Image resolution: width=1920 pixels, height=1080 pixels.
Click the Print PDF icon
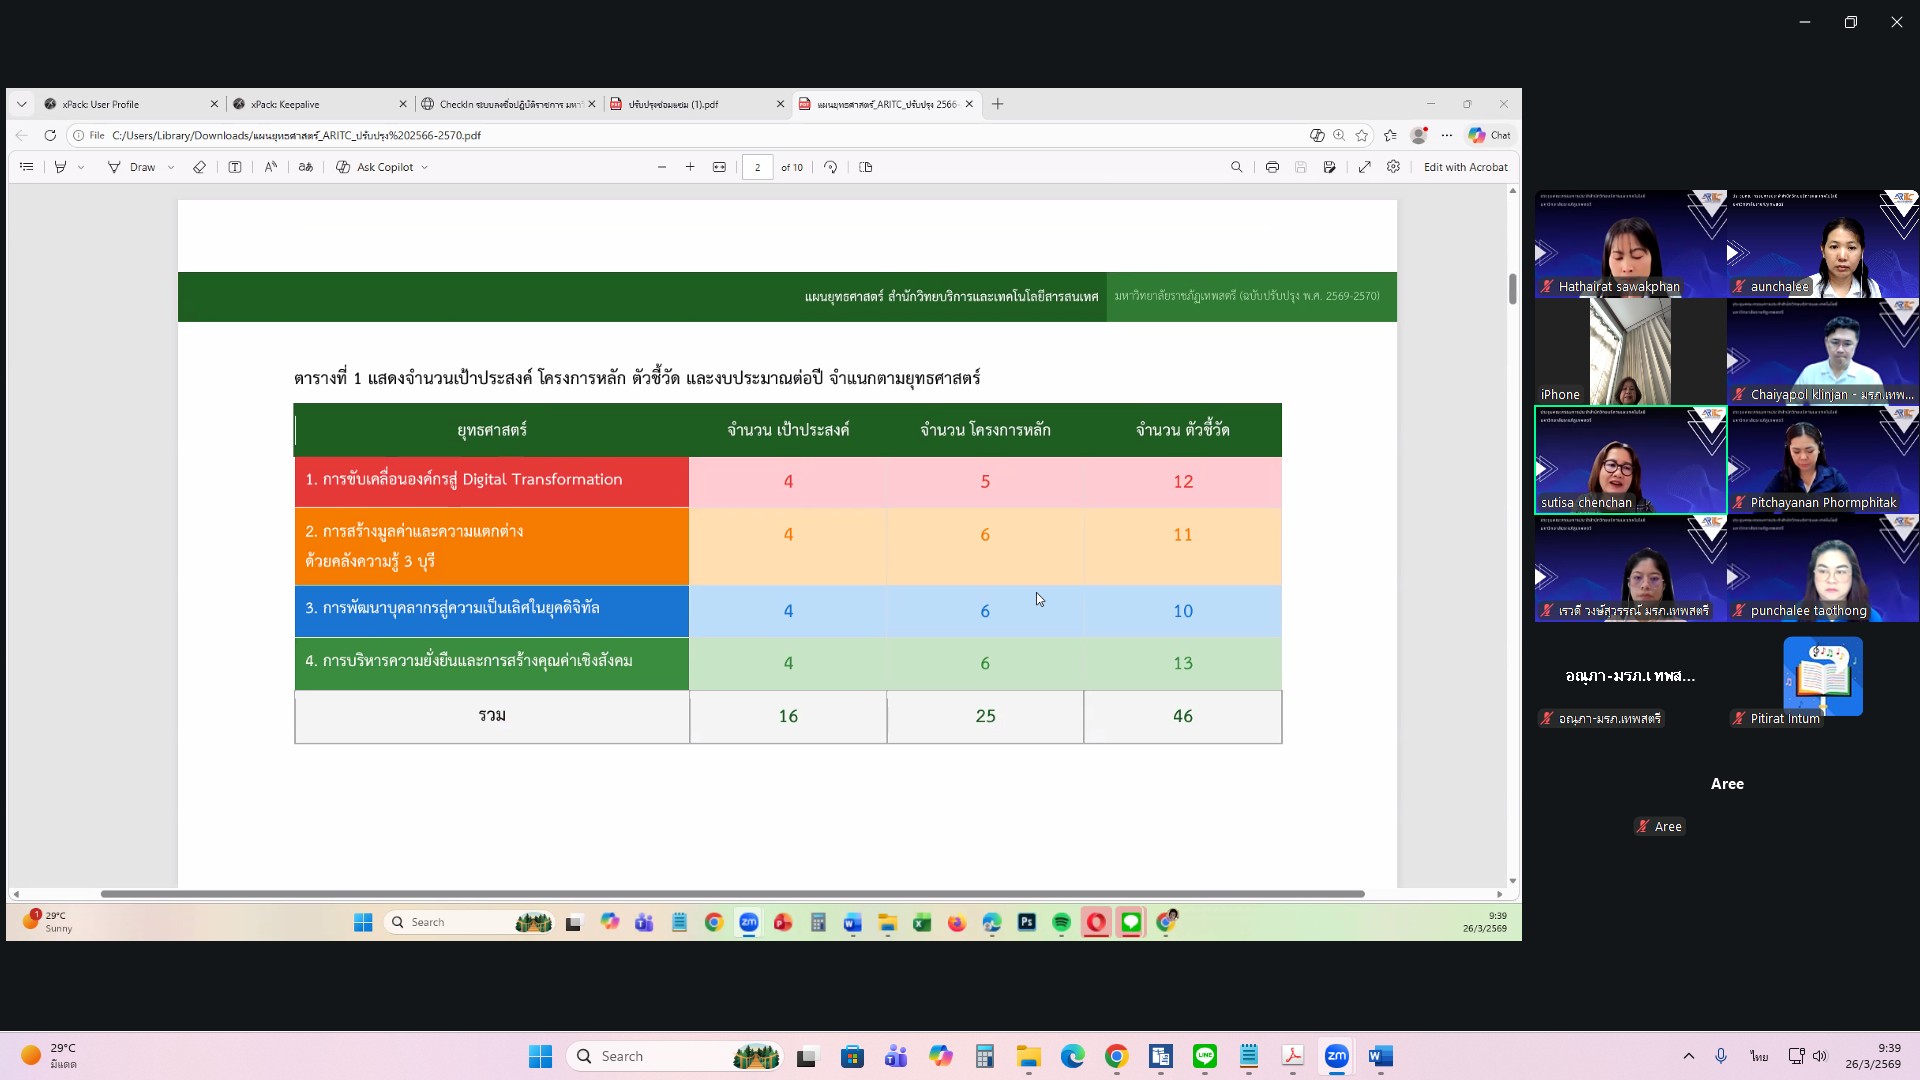pyautogui.click(x=1272, y=167)
